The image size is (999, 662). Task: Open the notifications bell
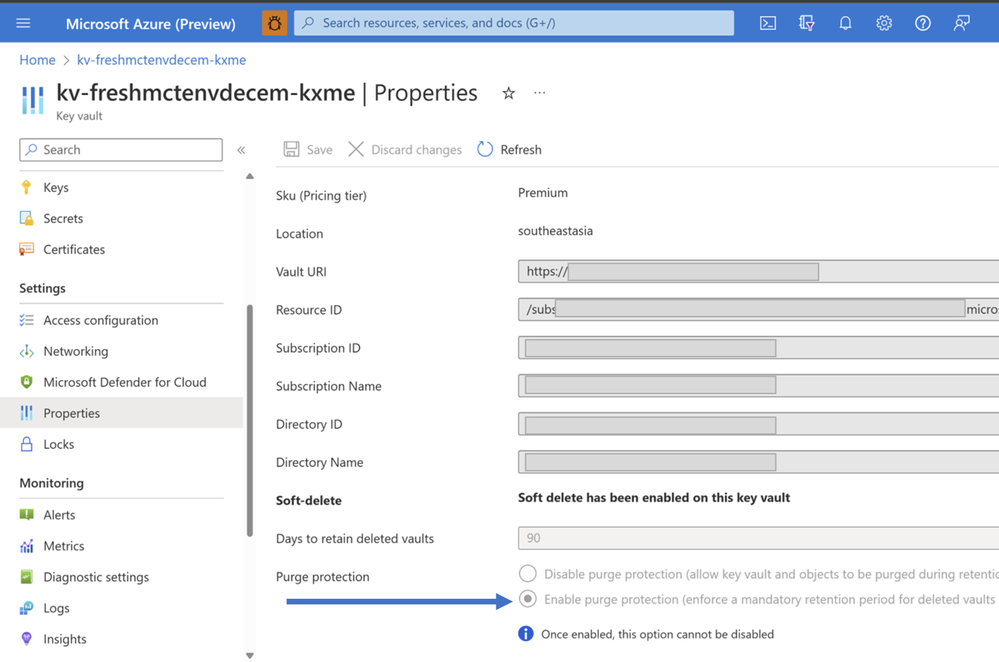tap(845, 24)
